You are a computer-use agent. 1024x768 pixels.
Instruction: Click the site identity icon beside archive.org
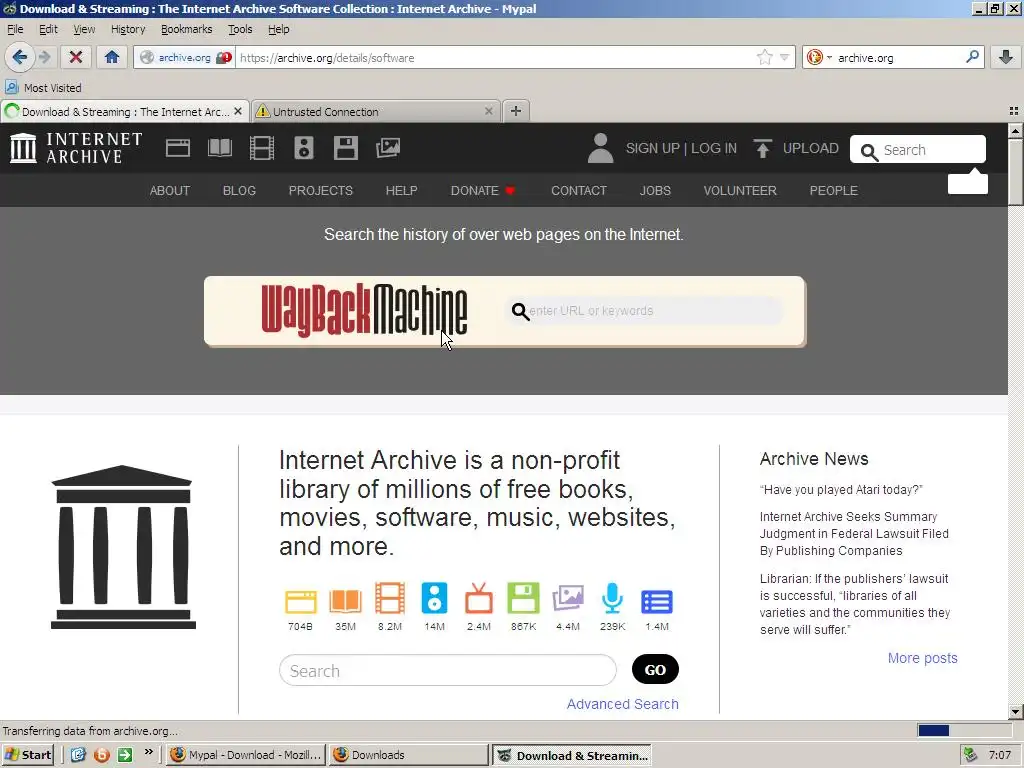(x=148, y=57)
